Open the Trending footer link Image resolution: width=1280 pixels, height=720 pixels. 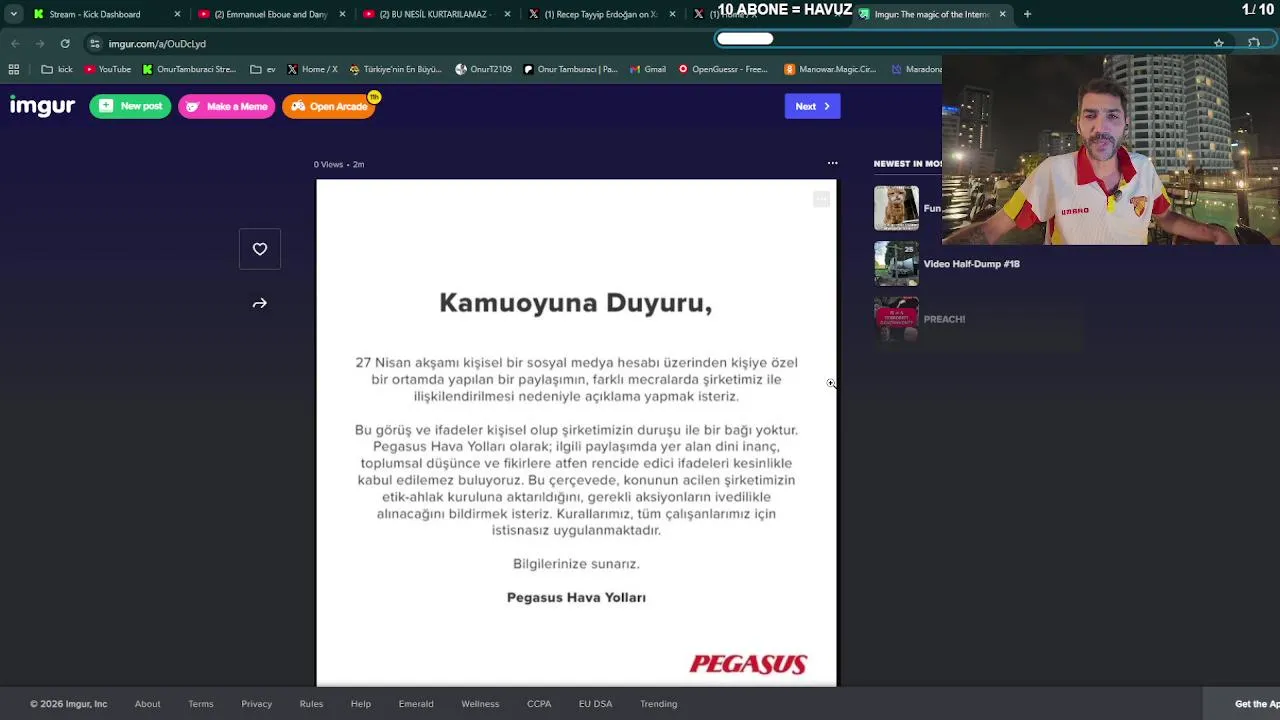point(659,704)
